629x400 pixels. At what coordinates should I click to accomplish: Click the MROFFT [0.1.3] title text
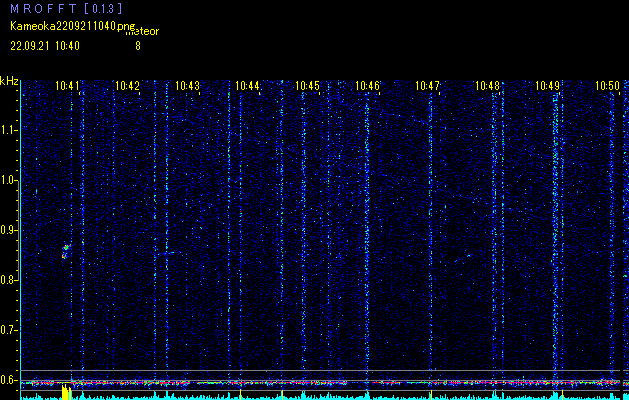pos(66,8)
